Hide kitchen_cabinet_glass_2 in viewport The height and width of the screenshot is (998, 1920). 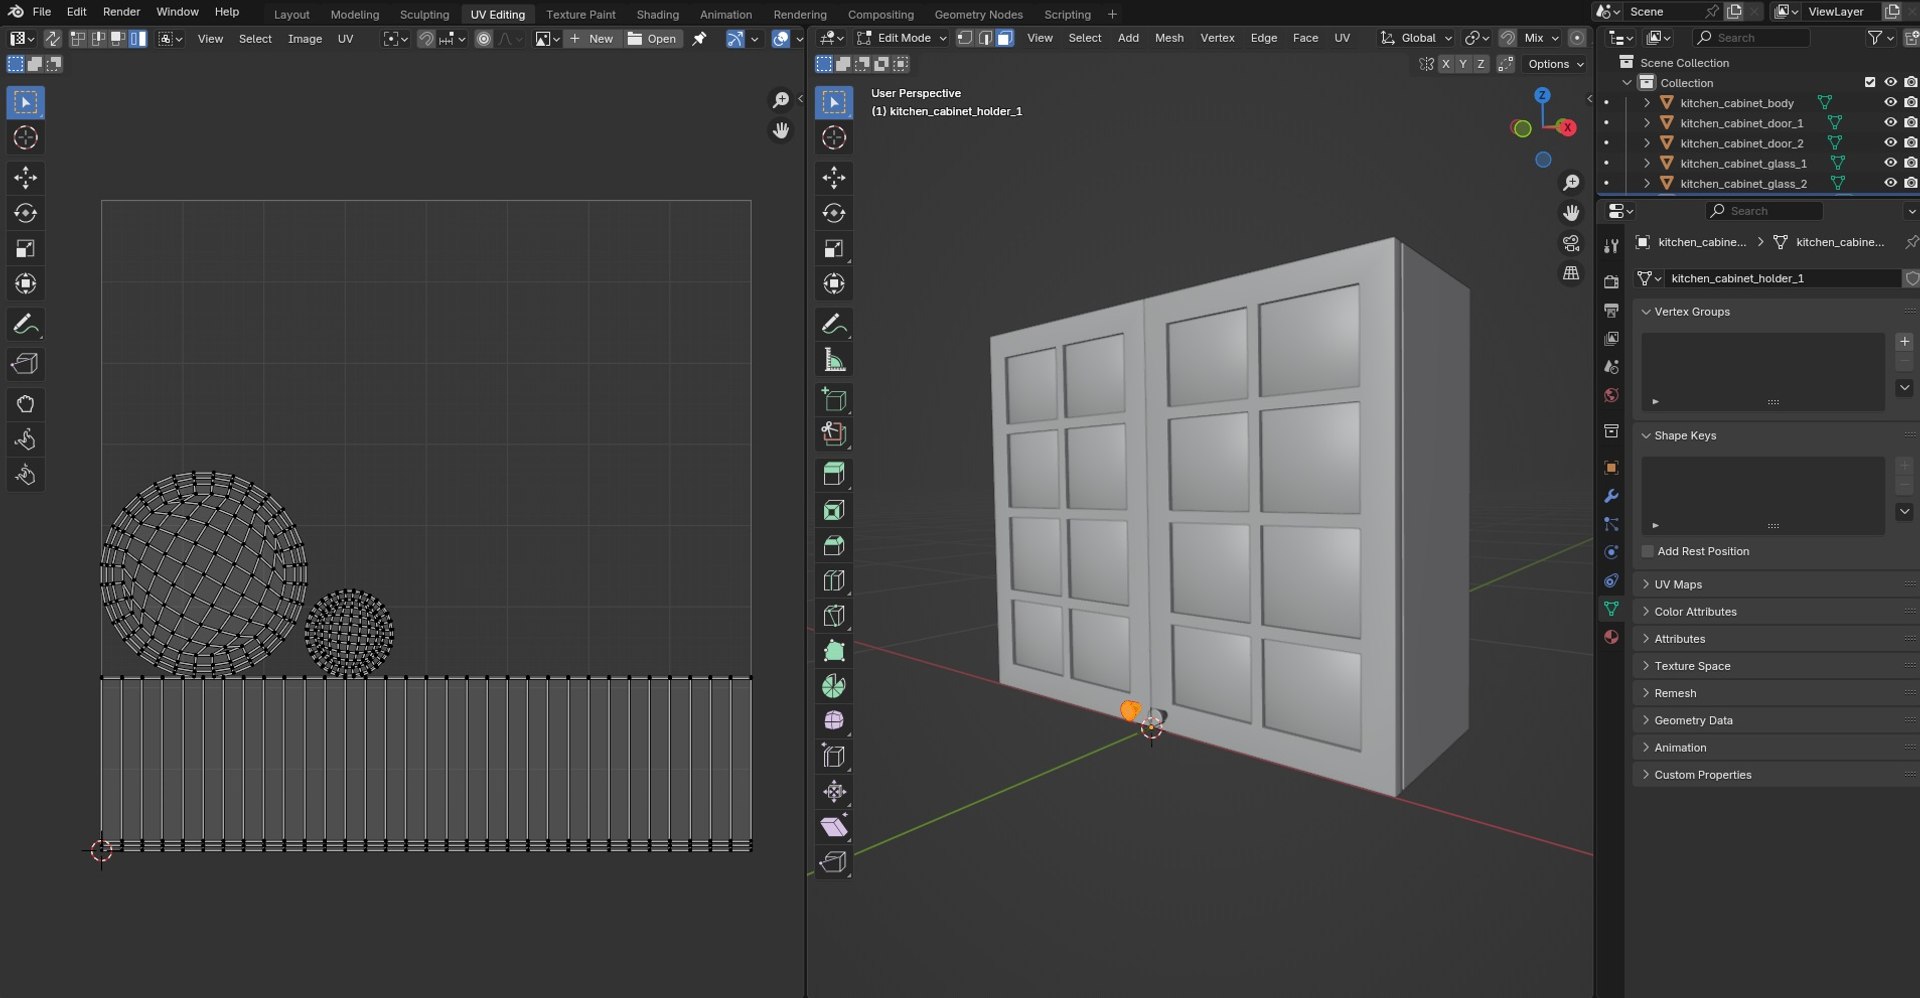point(1890,182)
